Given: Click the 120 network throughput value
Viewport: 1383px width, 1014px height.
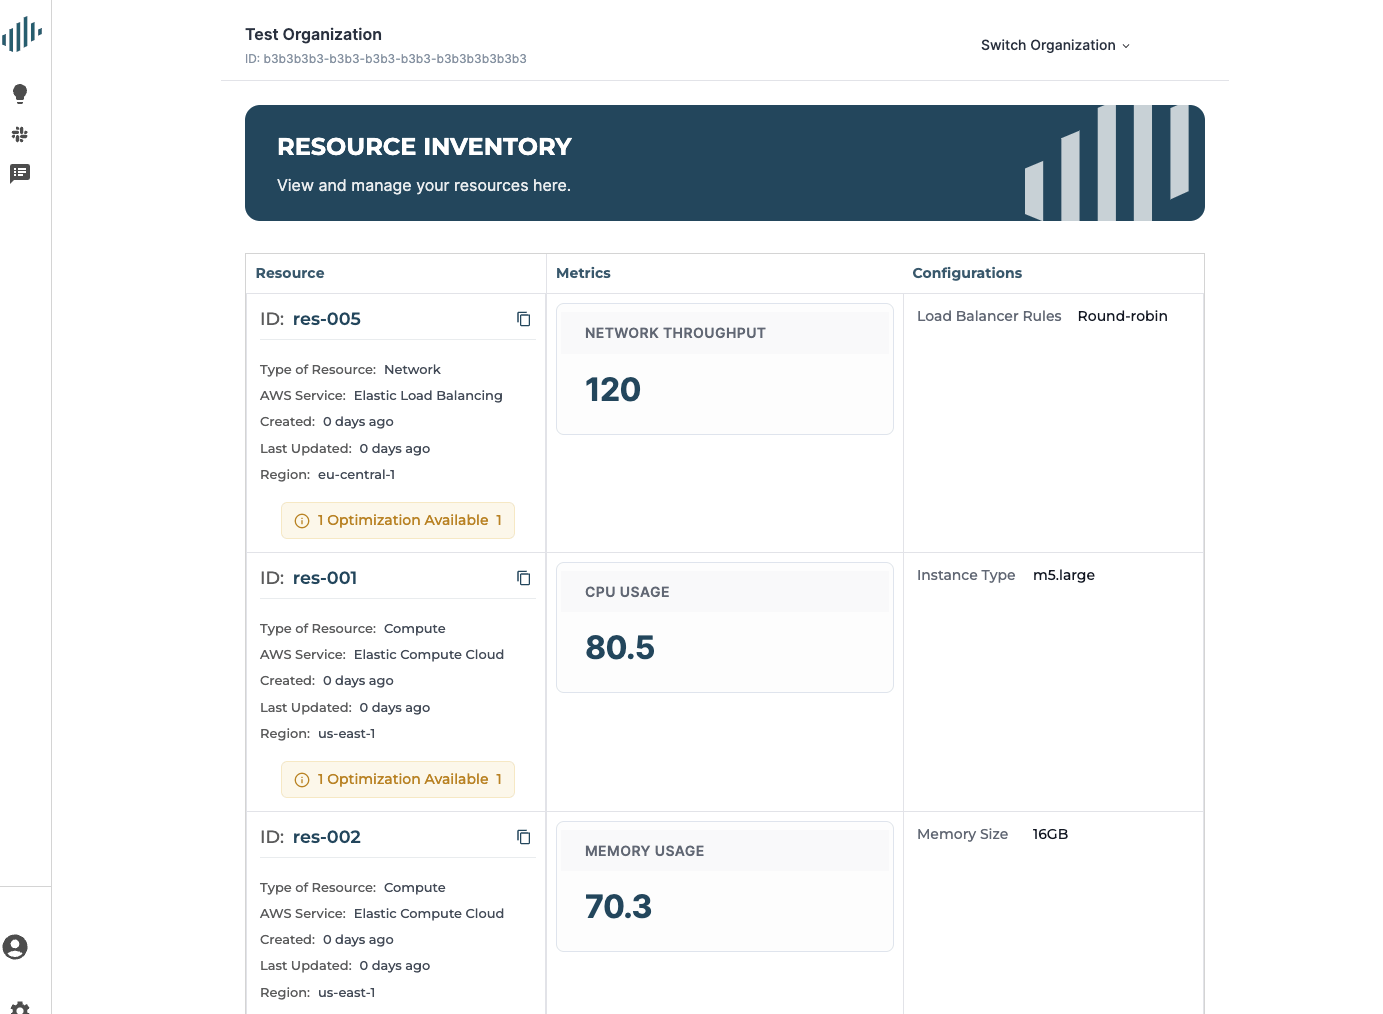Looking at the screenshot, I should tap(613, 390).
